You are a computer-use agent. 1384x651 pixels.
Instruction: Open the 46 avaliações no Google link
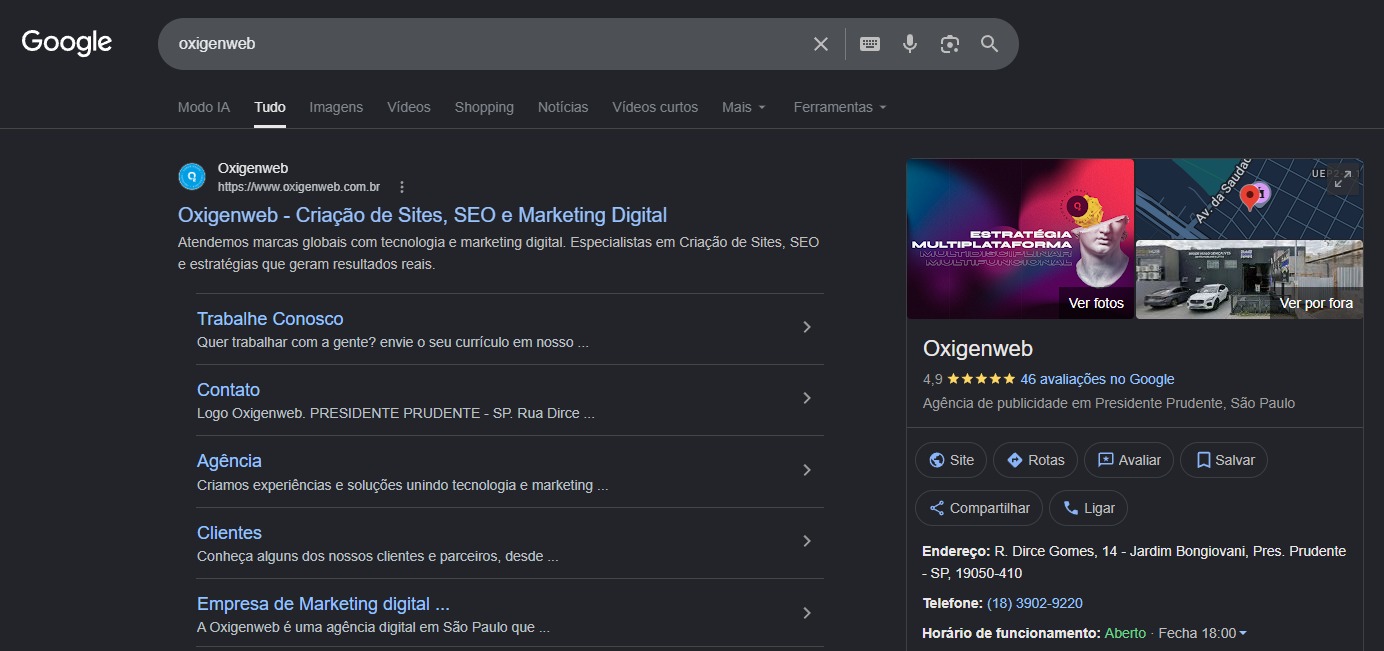[1097, 379]
